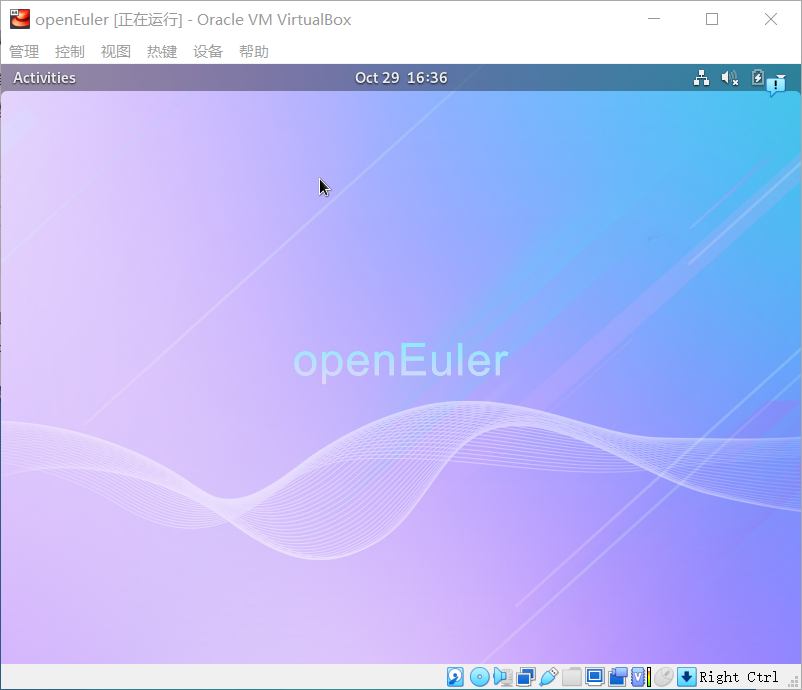The width and height of the screenshot is (802, 690).
Task: Open the 设备 menu
Action: [208, 52]
